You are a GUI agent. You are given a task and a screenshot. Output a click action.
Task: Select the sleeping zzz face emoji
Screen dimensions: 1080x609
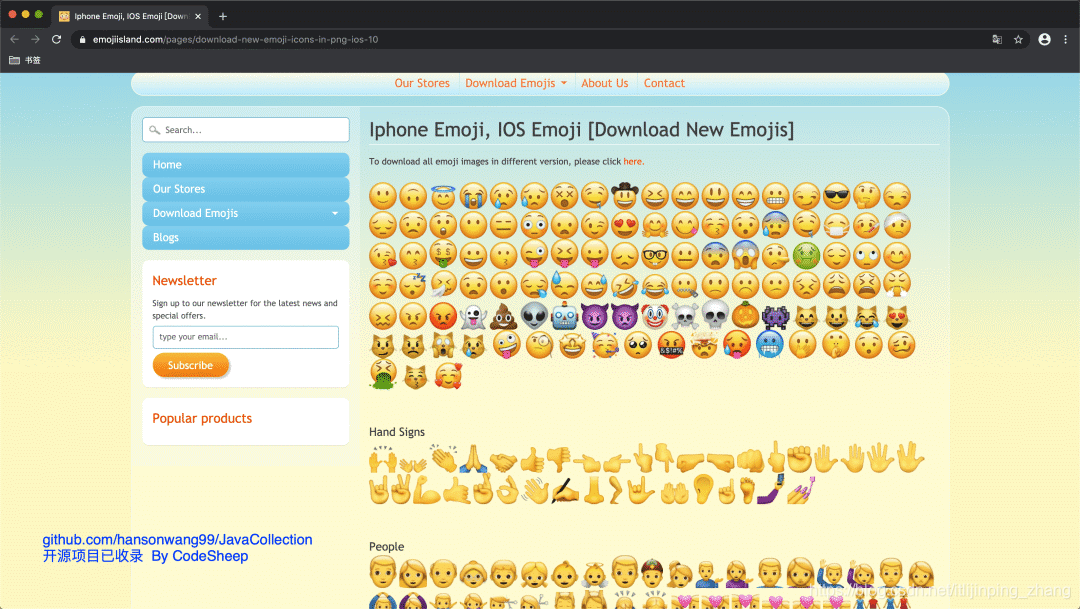(x=413, y=285)
